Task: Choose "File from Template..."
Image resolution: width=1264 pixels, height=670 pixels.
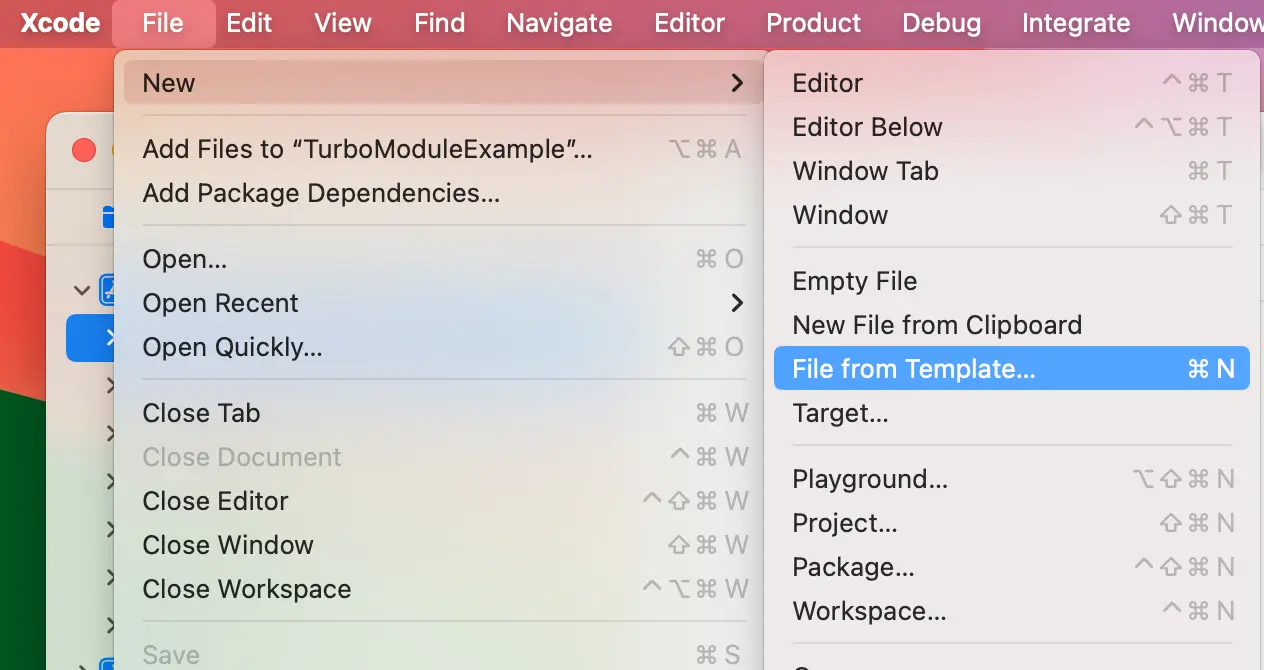Action: [x=912, y=368]
